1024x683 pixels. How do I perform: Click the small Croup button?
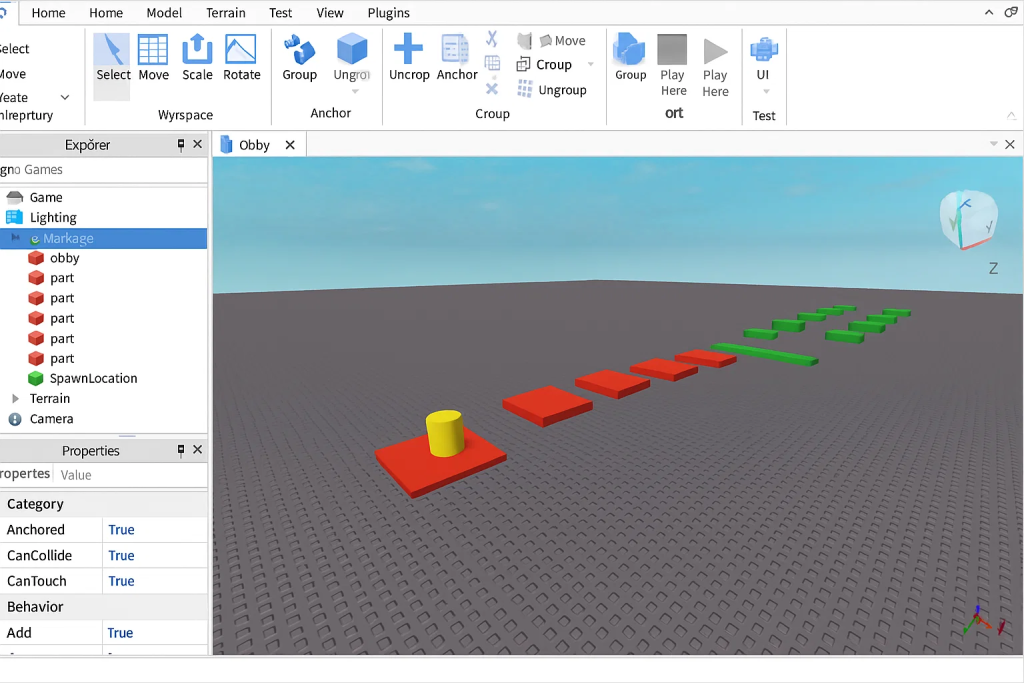[544, 65]
